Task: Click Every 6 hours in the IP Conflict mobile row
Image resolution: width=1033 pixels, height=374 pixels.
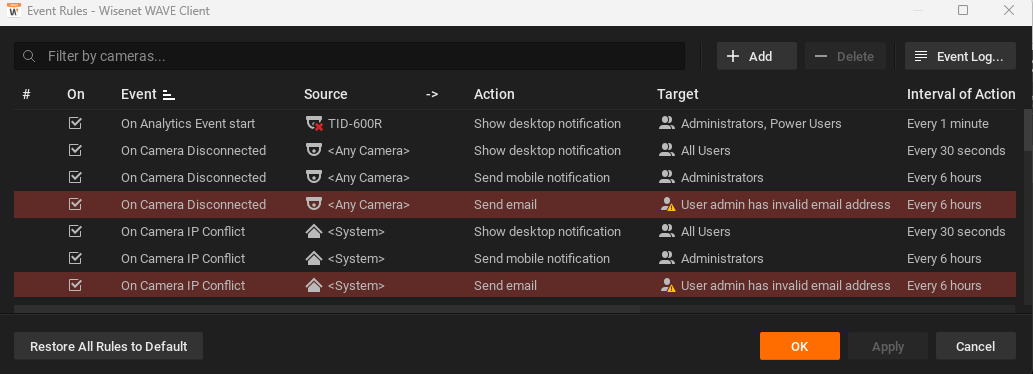Action: pyautogui.click(x=944, y=258)
